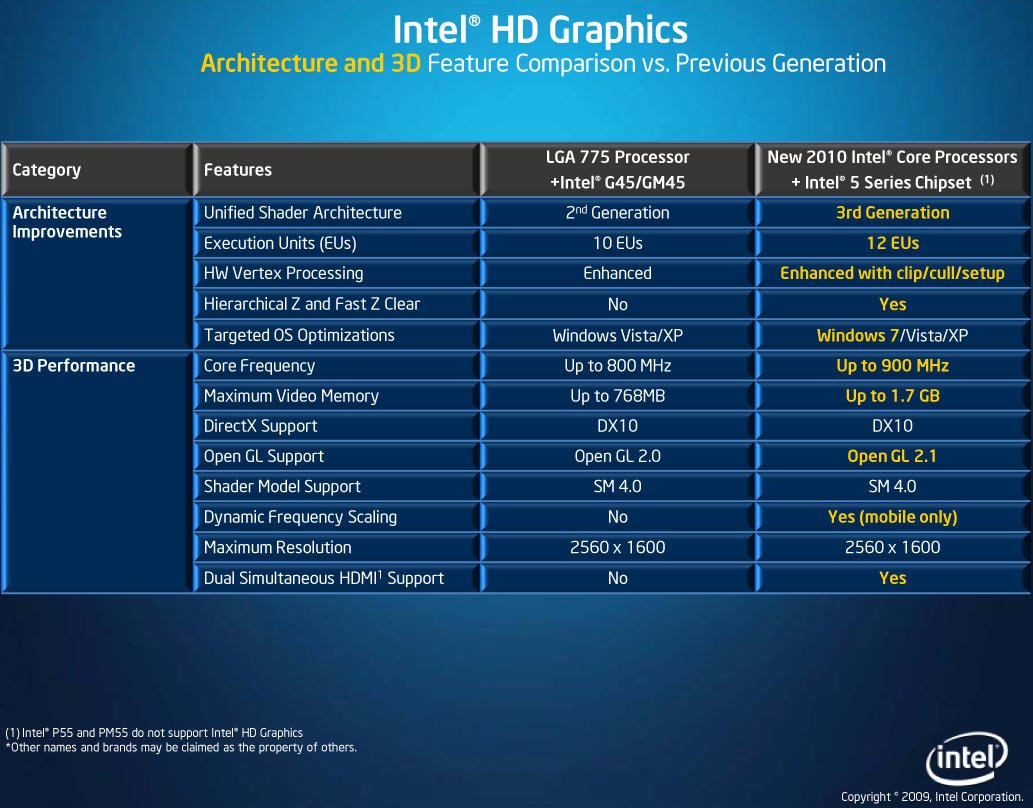Screen dimensions: 1033x808
Task: Click "No" in the Dynamic Frequency Scaling row
Action: pyautogui.click(x=617, y=517)
